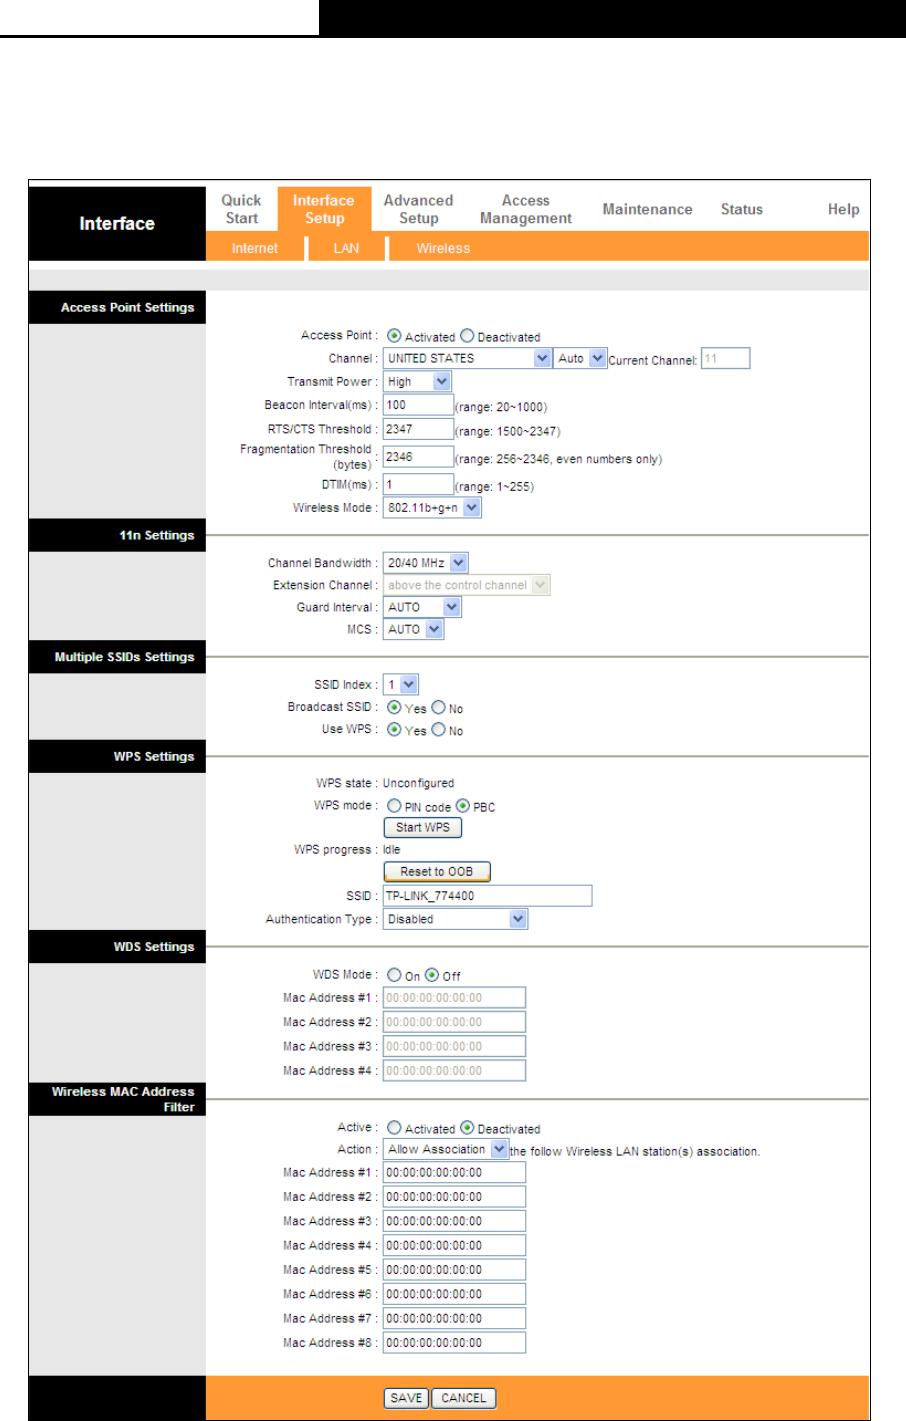Click the Start WPS button
The width and height of the screenshot is (906, 1421).
tap(423, 827)
